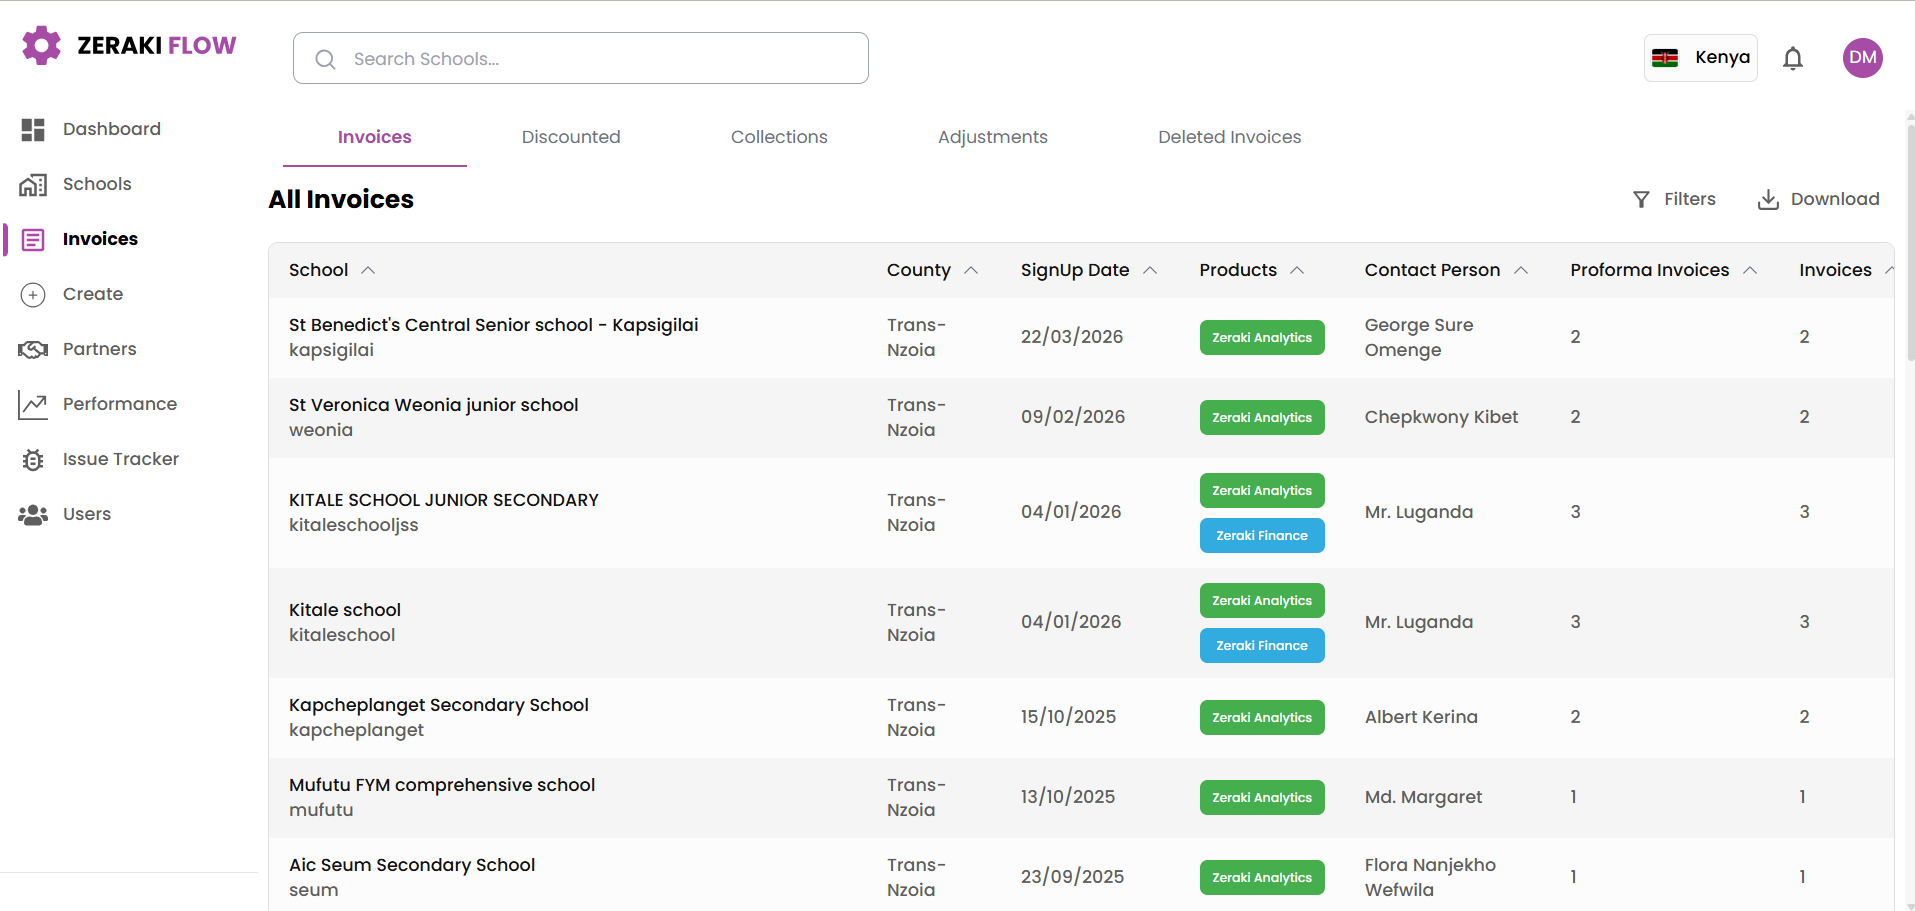Click the Issue Tracker bug icon

pyautogui.click(x=33, y=459)
